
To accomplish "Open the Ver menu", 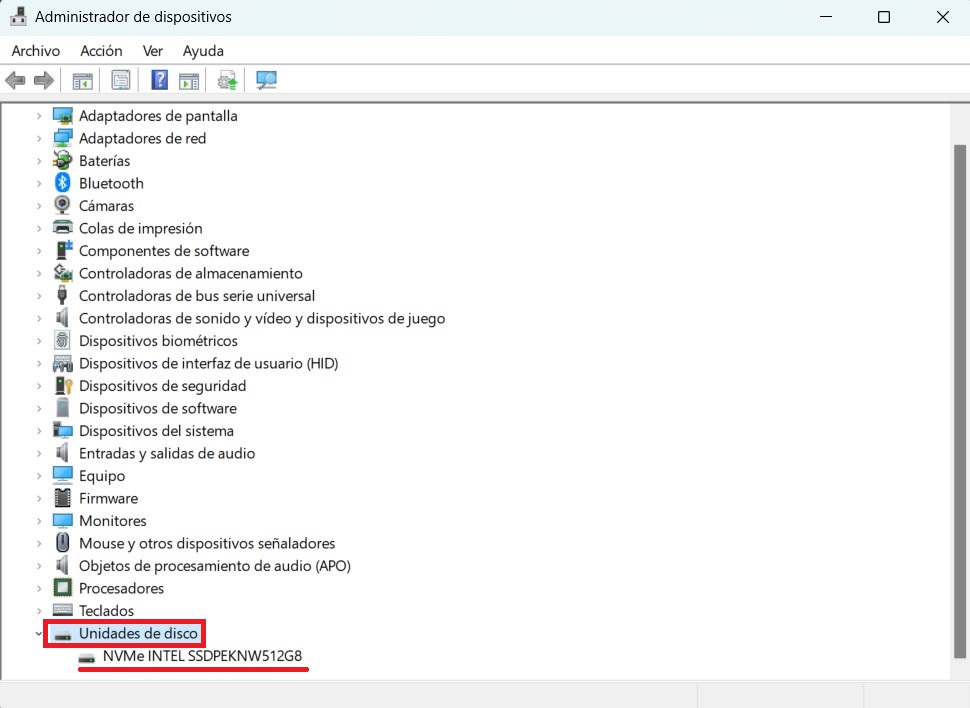I will [153, 51].
